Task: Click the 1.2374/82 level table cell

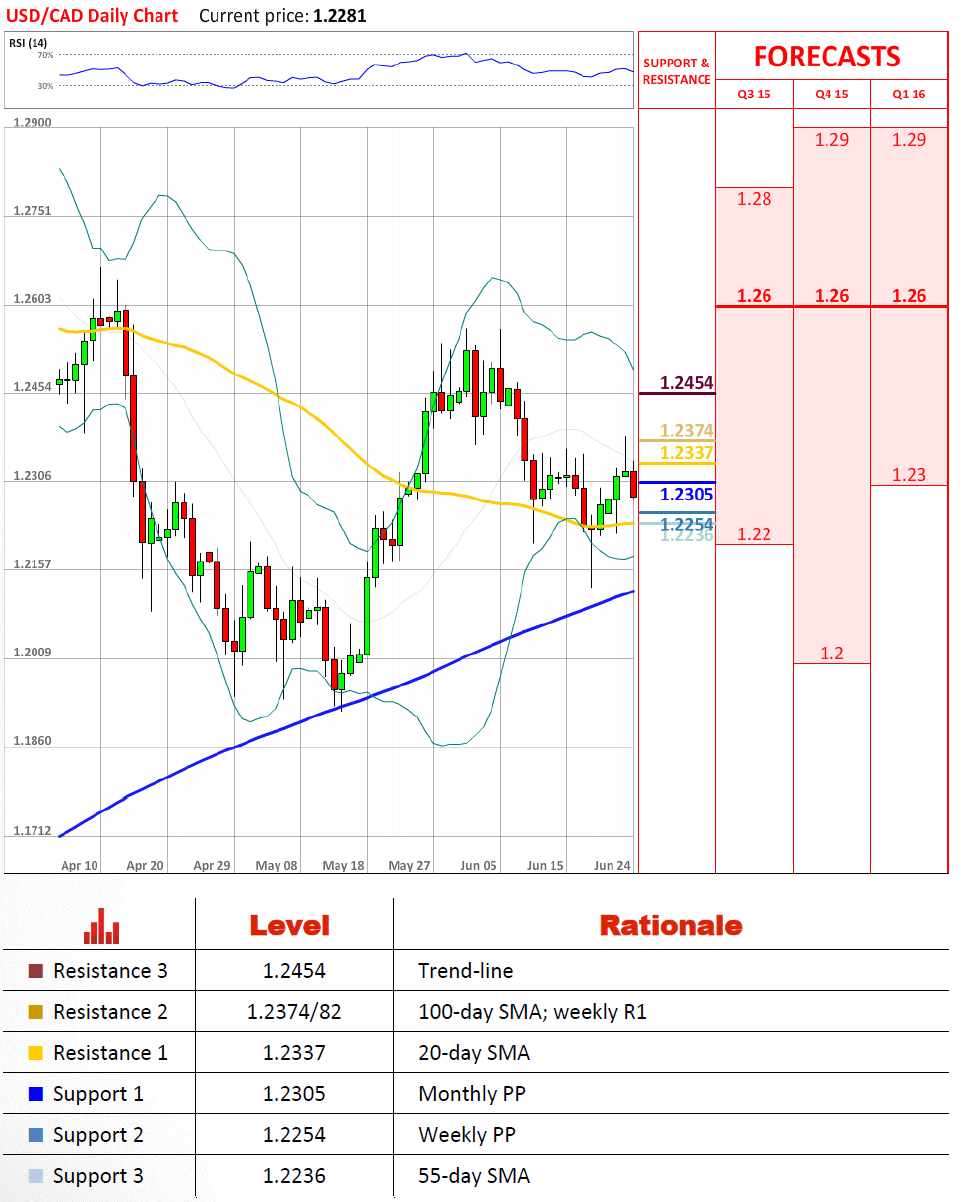Action: [294, 1012]
